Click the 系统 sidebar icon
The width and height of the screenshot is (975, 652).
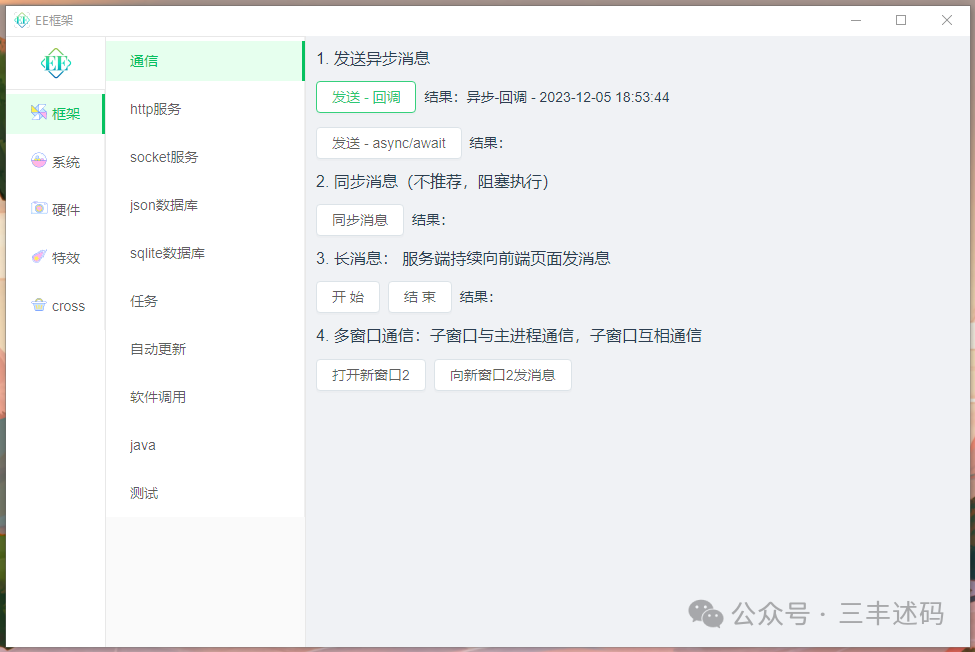39,161
